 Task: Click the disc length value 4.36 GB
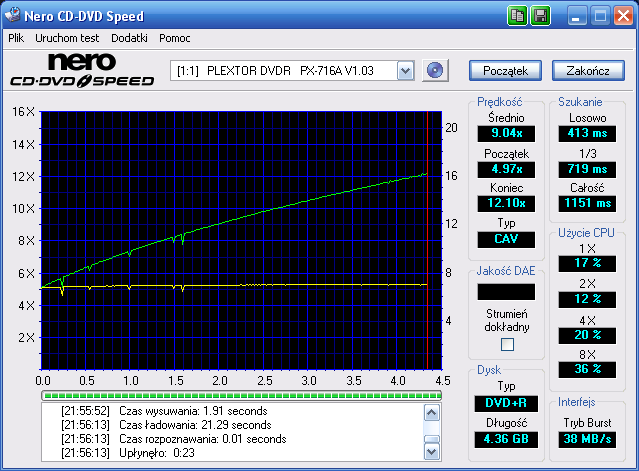coord(506,439)
